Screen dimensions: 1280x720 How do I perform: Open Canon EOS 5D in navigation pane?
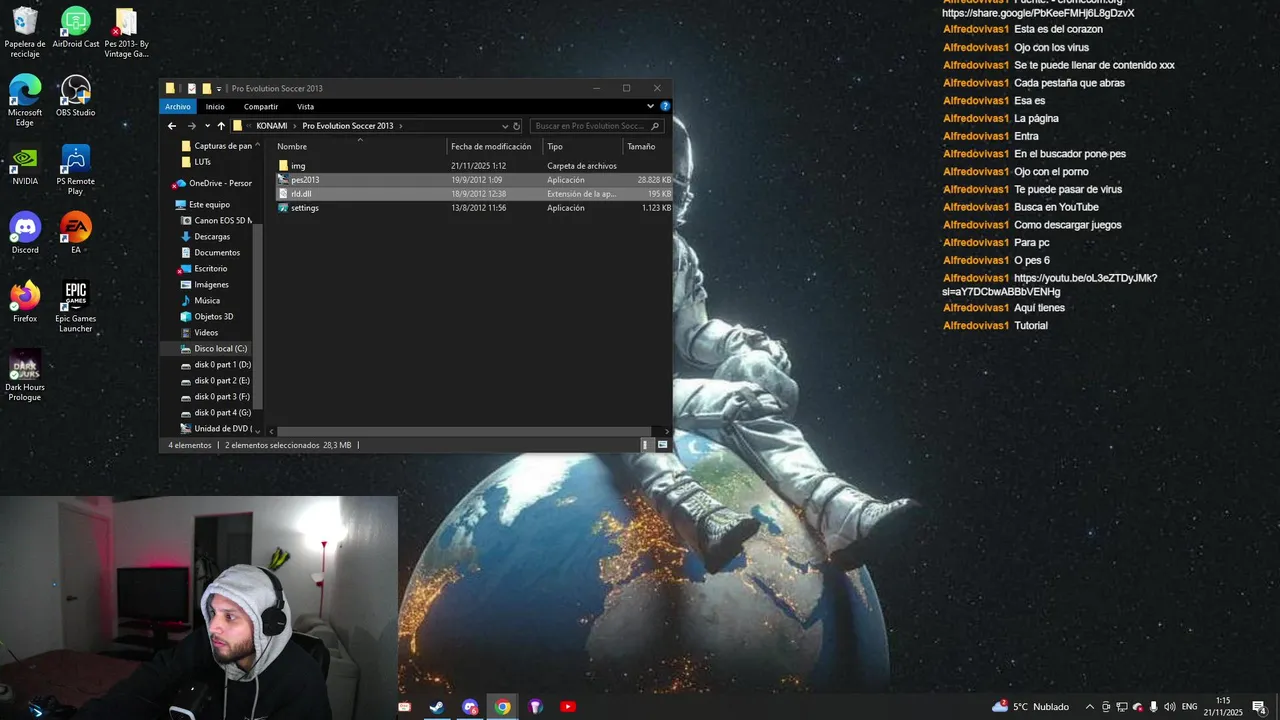[x=217, y=220]
